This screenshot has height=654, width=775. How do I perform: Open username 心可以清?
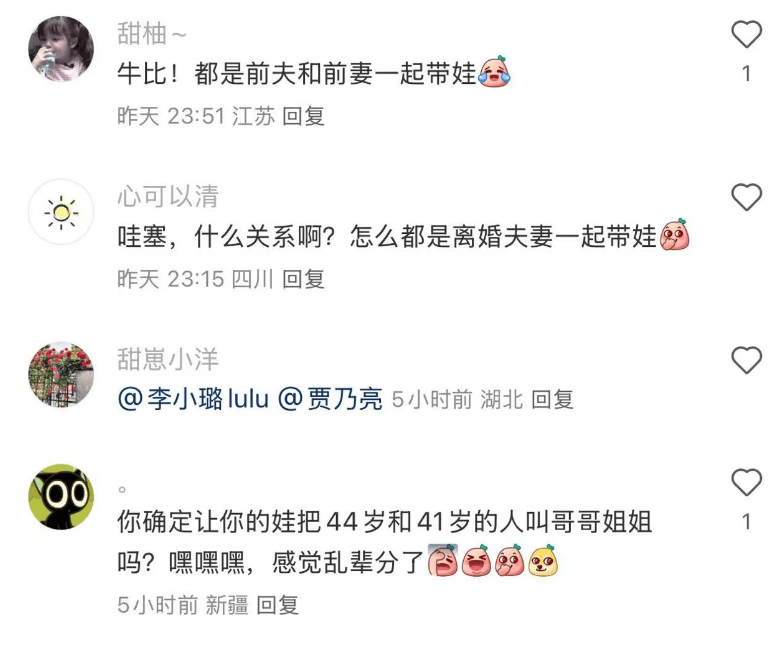(168, 196)
